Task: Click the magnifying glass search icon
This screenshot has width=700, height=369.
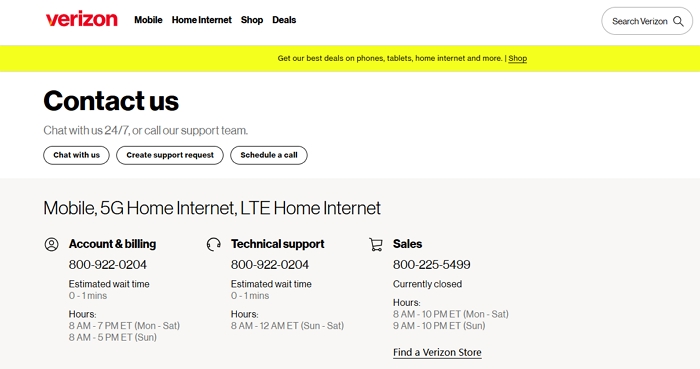Action: tap(678, 21)
